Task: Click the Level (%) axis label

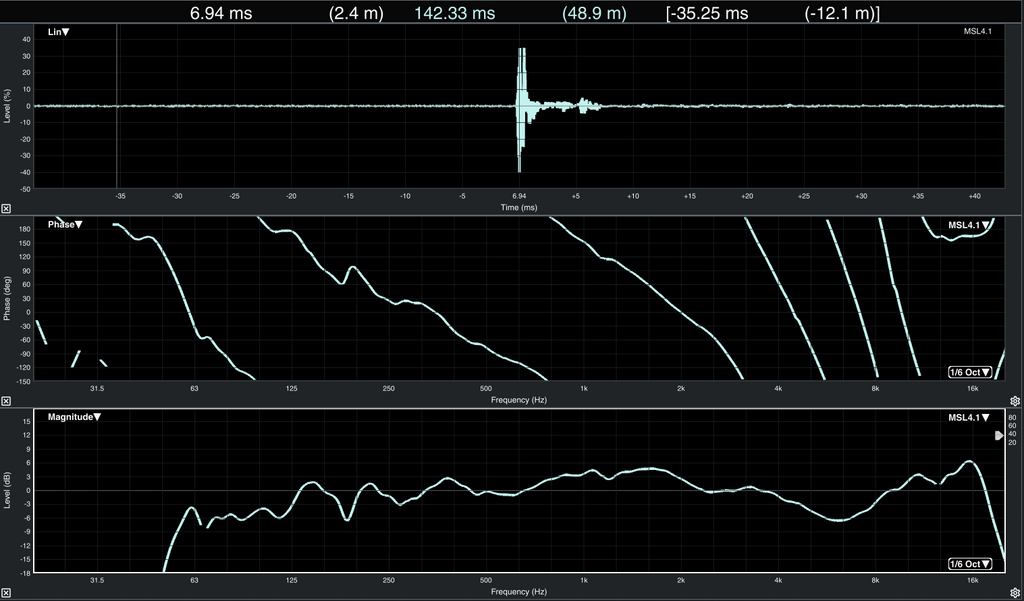Action: (x=7, y=106)
